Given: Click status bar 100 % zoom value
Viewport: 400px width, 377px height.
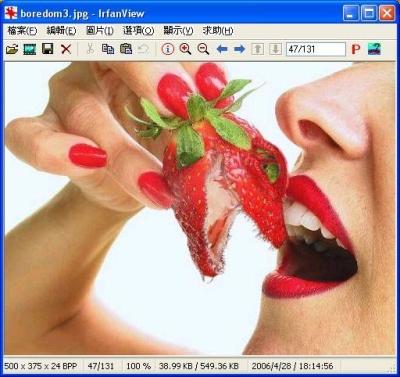Looking at the screenshot, I should (138, 366).
